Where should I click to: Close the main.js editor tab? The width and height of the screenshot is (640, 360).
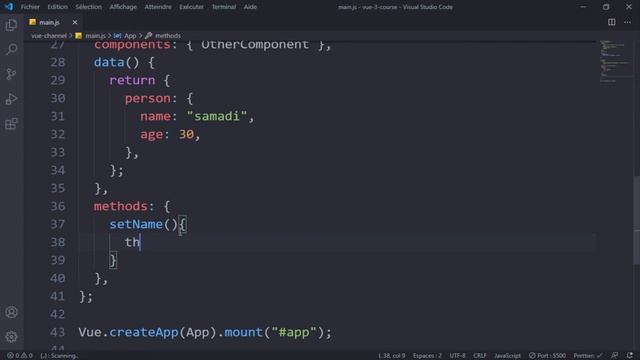click(x=75, y=22)
